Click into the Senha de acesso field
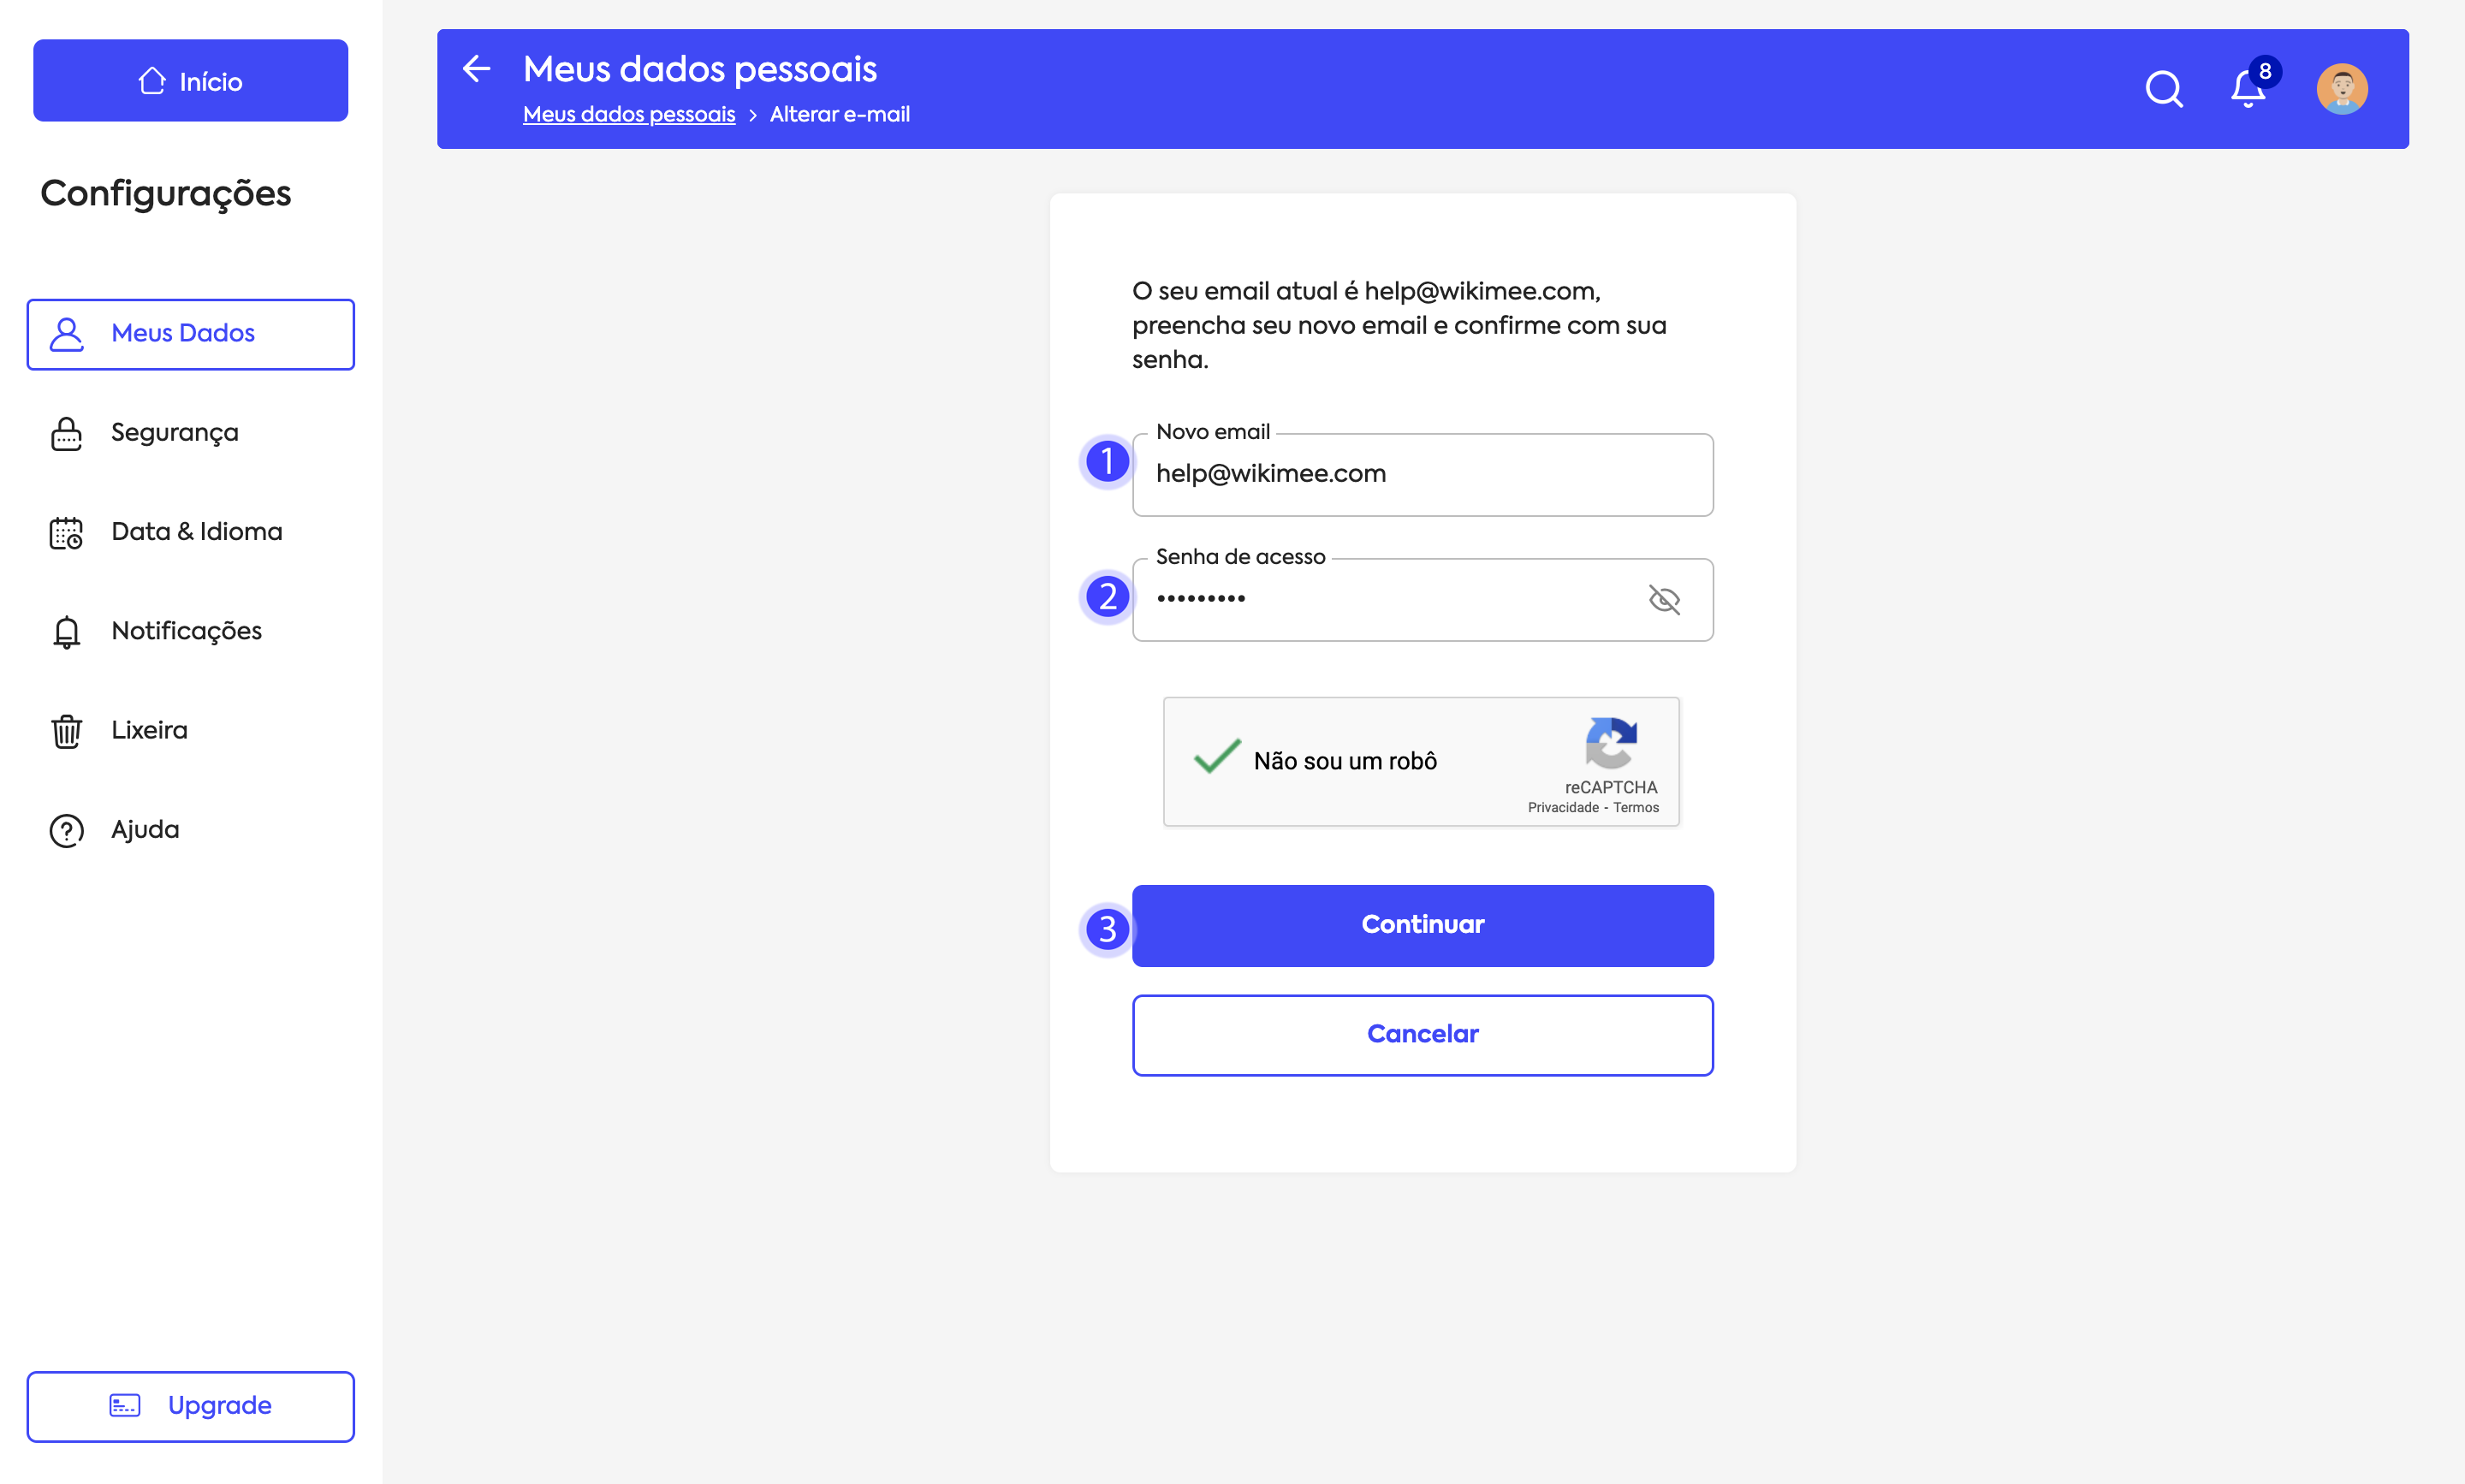2465x1484 pixels. point(1390,600)
